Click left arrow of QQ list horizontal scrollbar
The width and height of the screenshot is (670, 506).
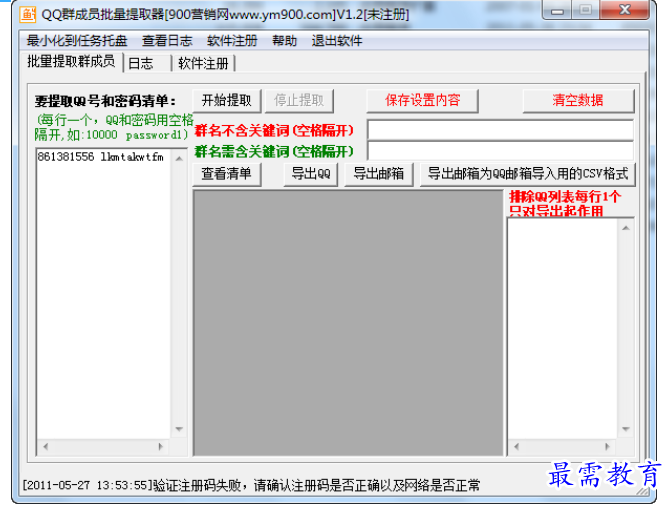point(46,447)
